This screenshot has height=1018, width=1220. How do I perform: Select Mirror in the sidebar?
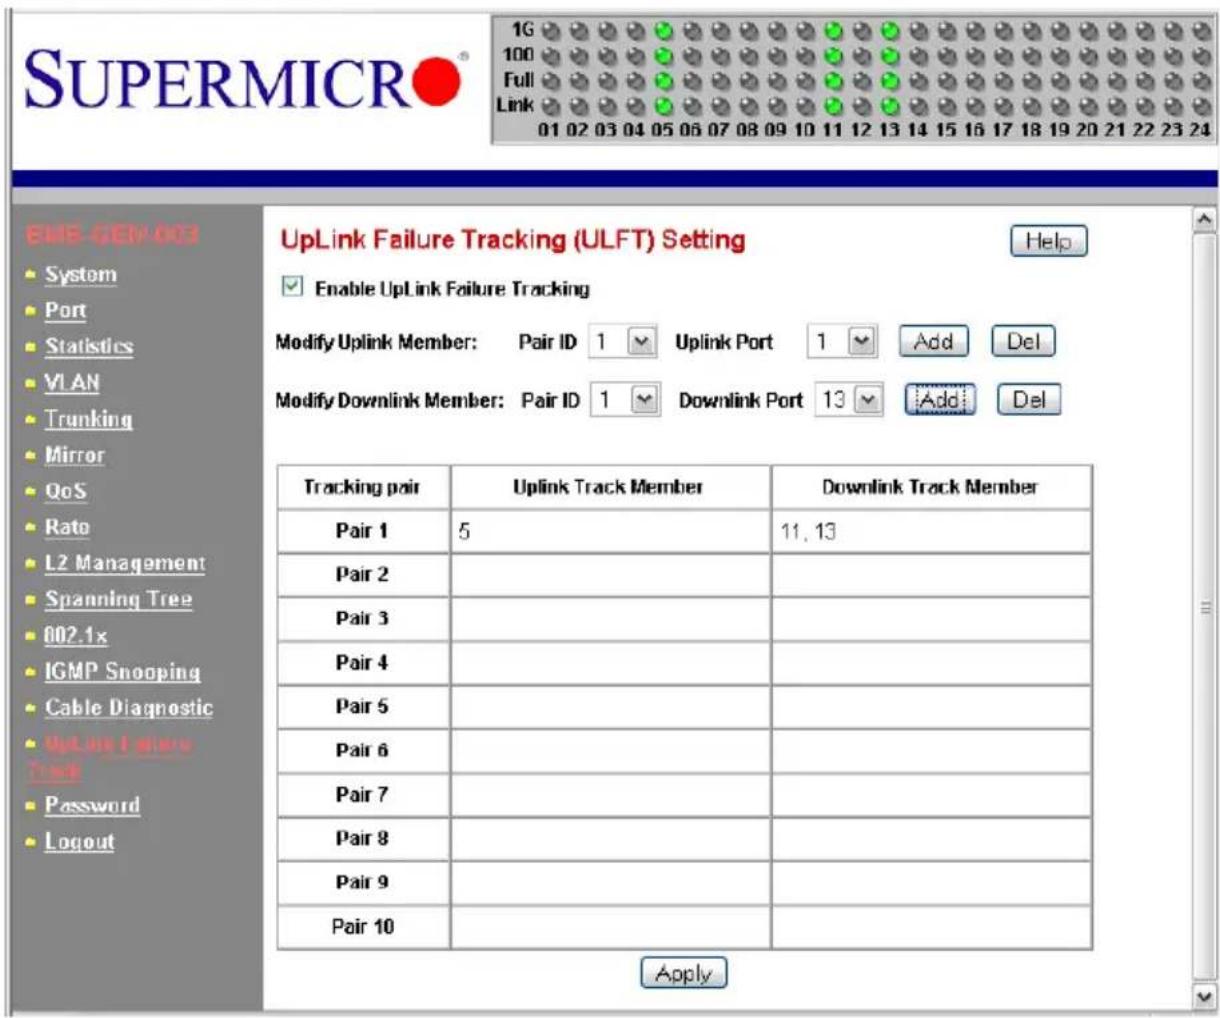(74, 455)
